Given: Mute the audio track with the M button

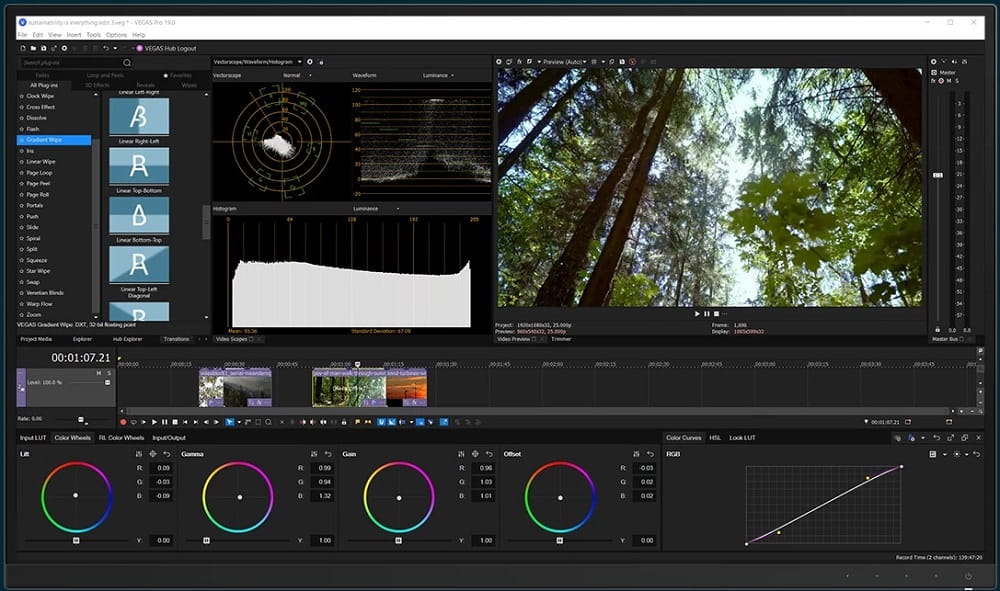Looking at the screenshot, I should pos(99,372).
